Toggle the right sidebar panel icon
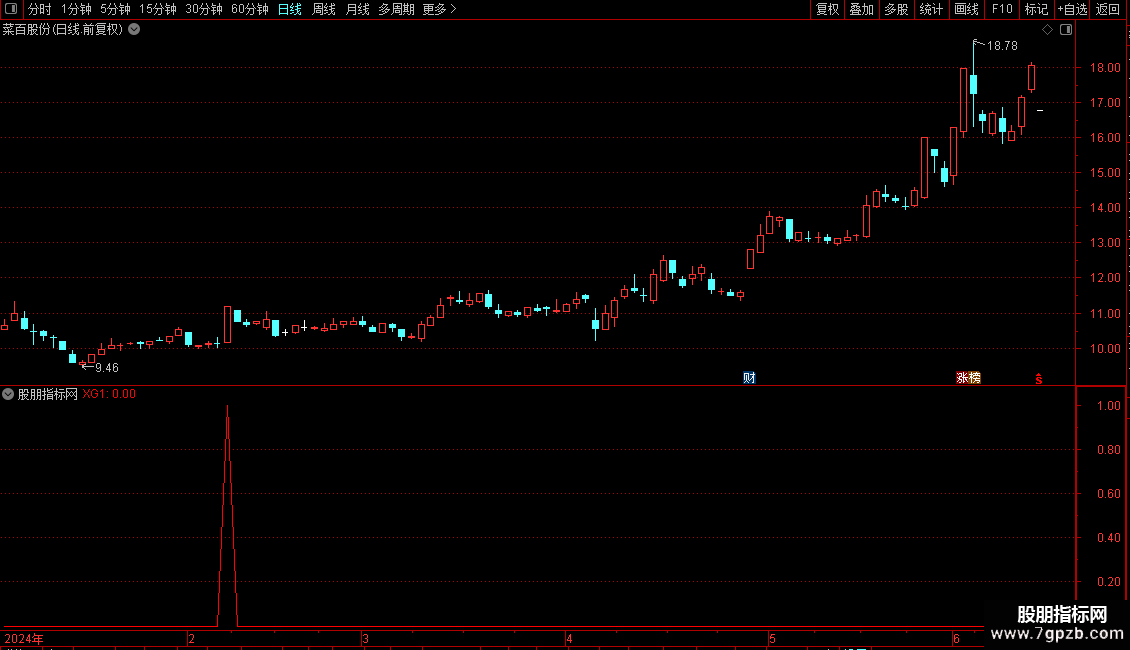Viewport: 1130px width, 650px height. click(1066, 30)
